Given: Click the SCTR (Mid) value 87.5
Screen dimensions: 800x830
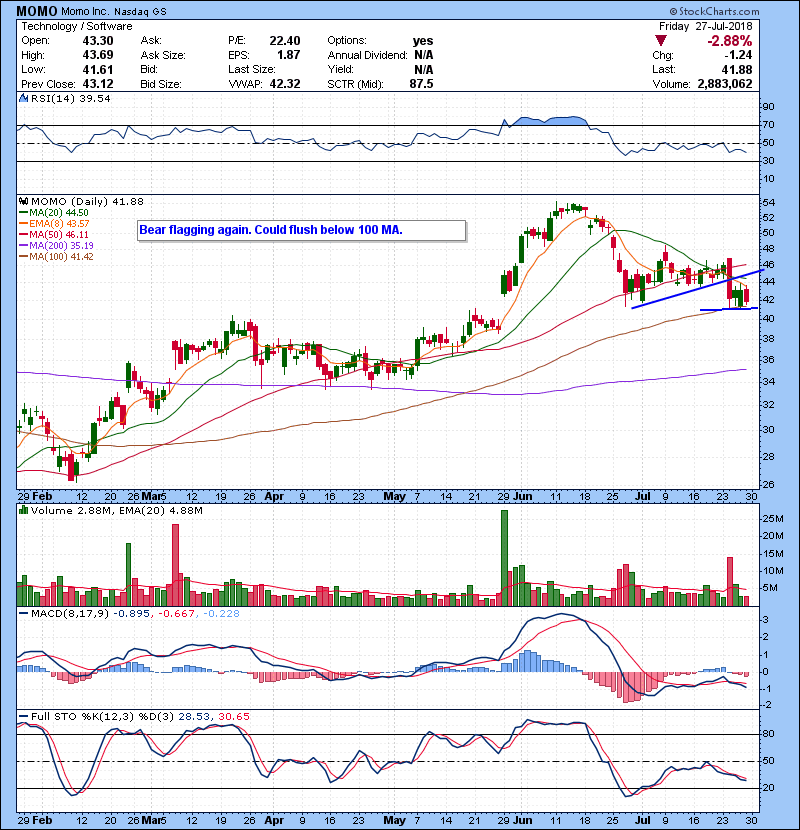Looking at the screenshot, I should pyautogui.click(x=421, y=84).
